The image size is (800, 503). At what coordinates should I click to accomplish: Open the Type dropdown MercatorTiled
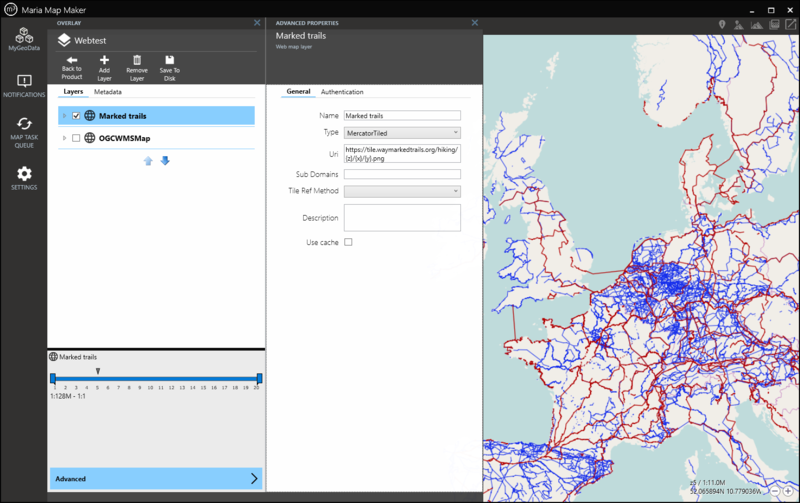pos(402,133)
